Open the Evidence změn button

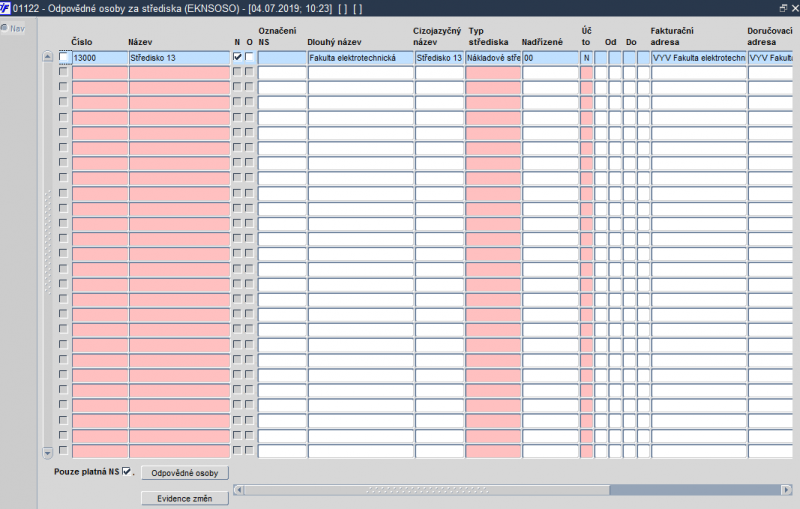tap(185, 498)
